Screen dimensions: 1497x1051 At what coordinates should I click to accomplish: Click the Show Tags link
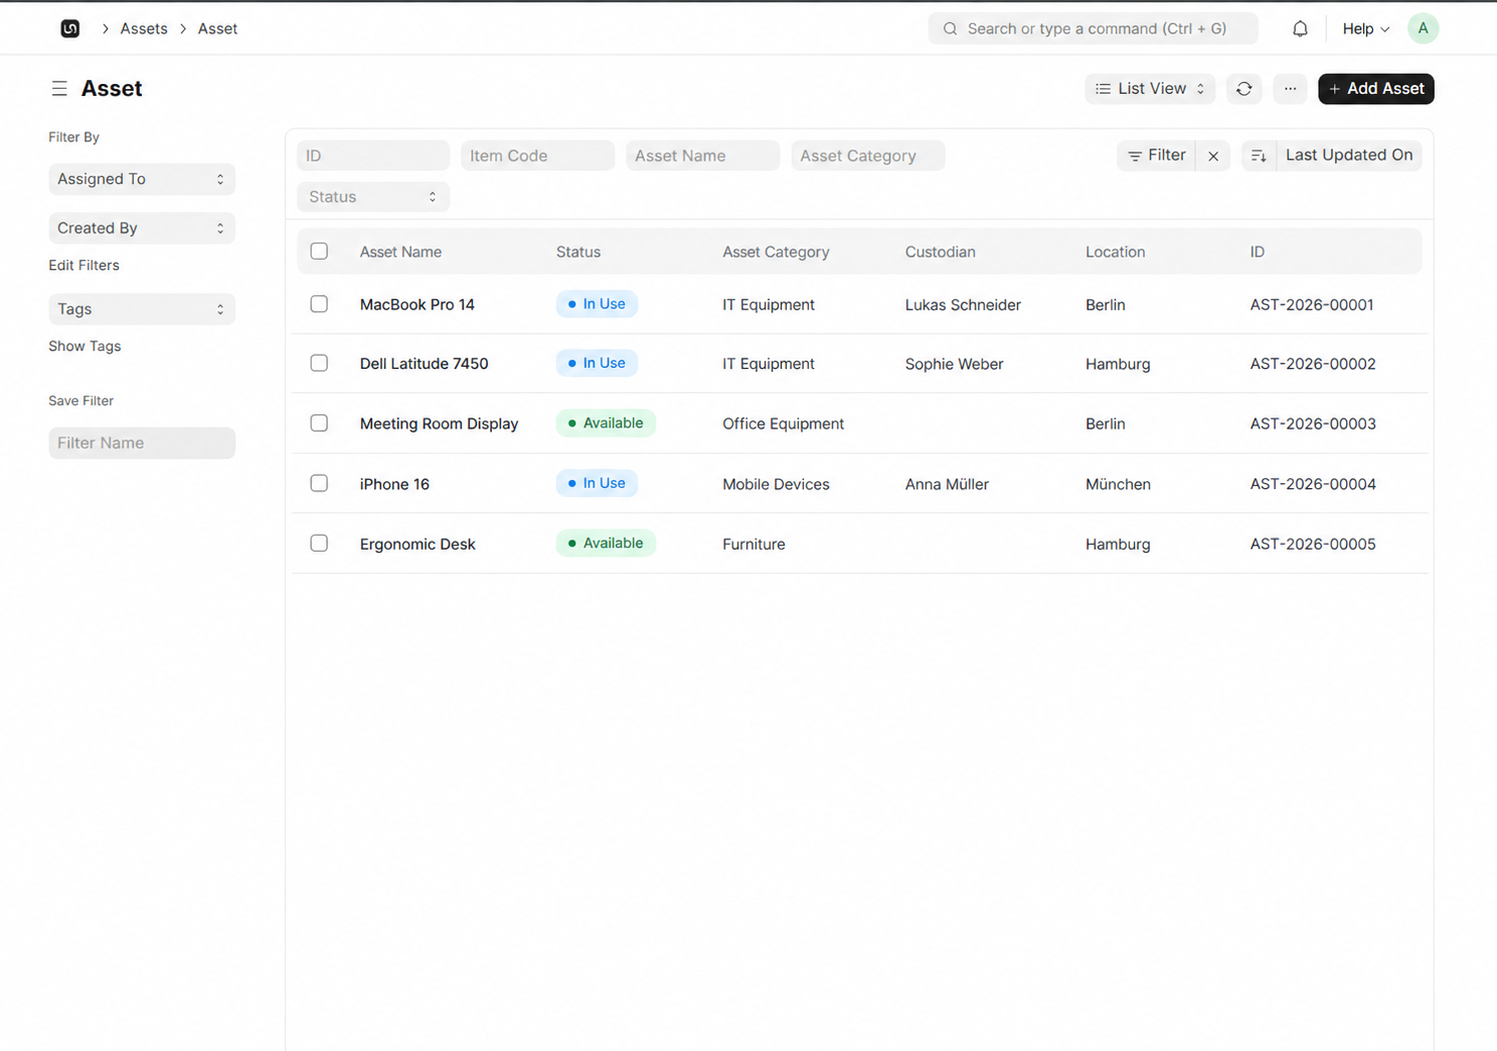pyautogui.click(x=85, y=346)
